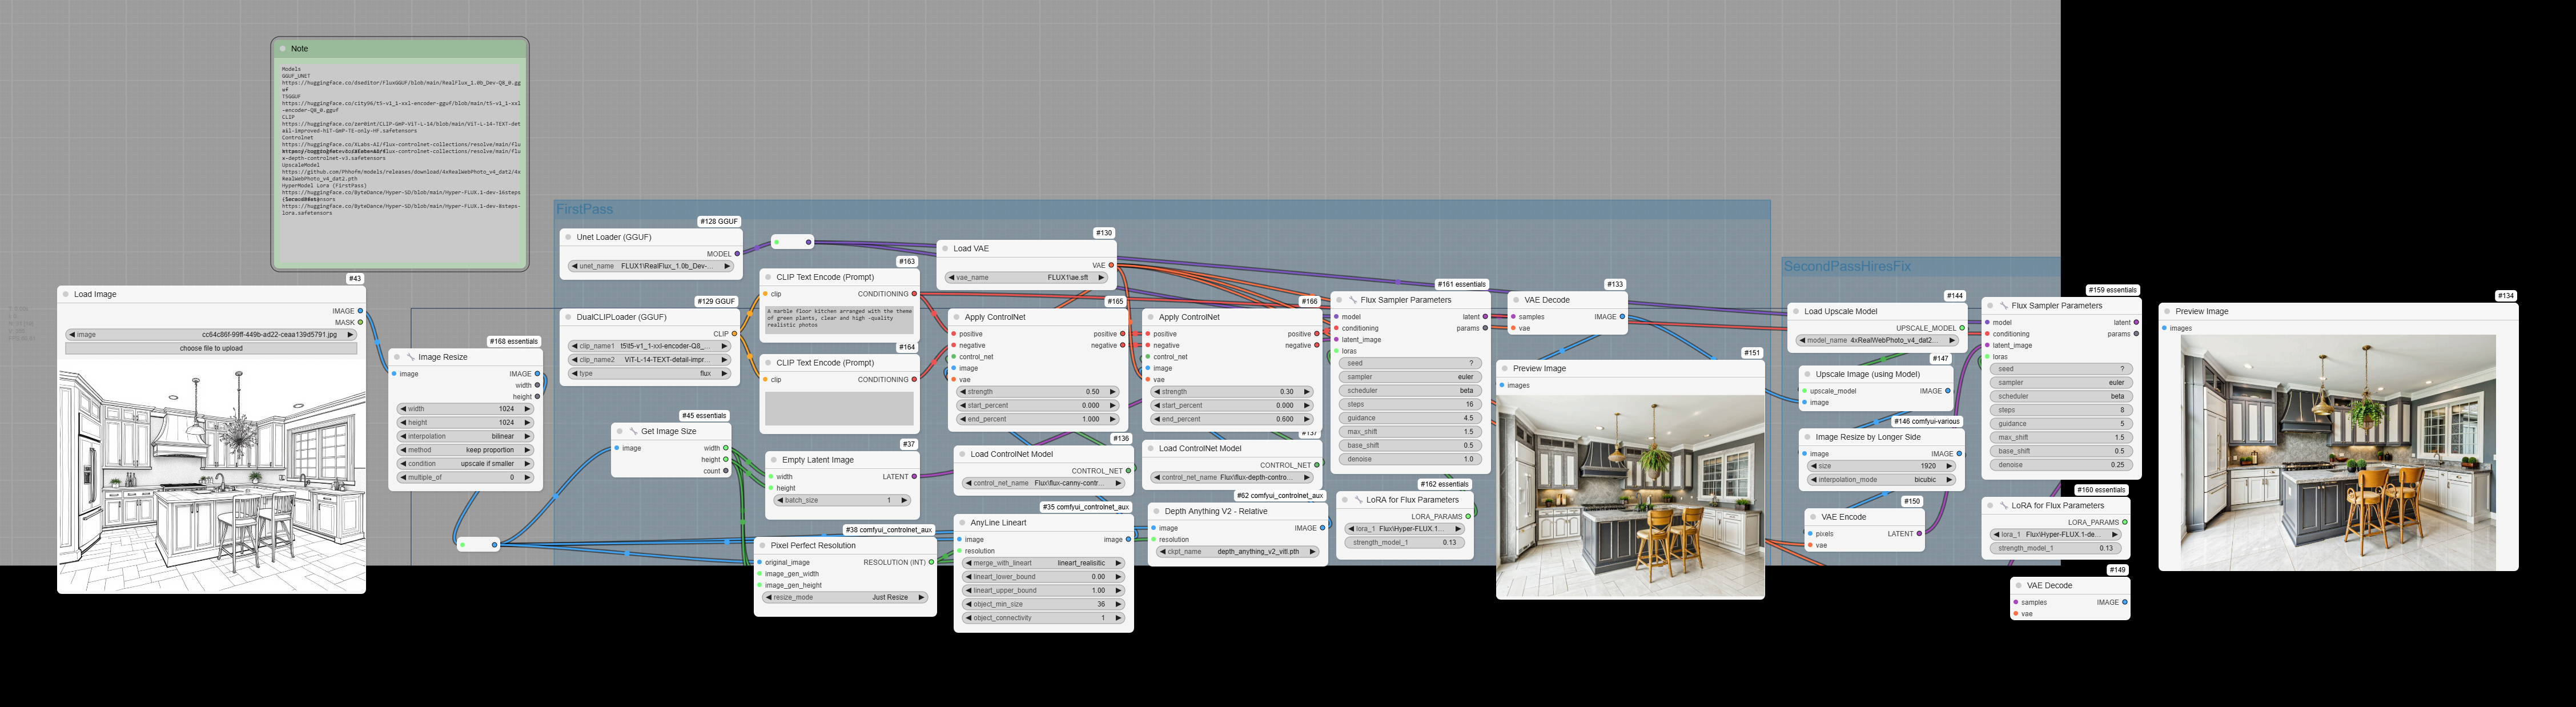
Task: Collapse Preview Image #134 node via title dot
Action: click(x=2167, y=312)
